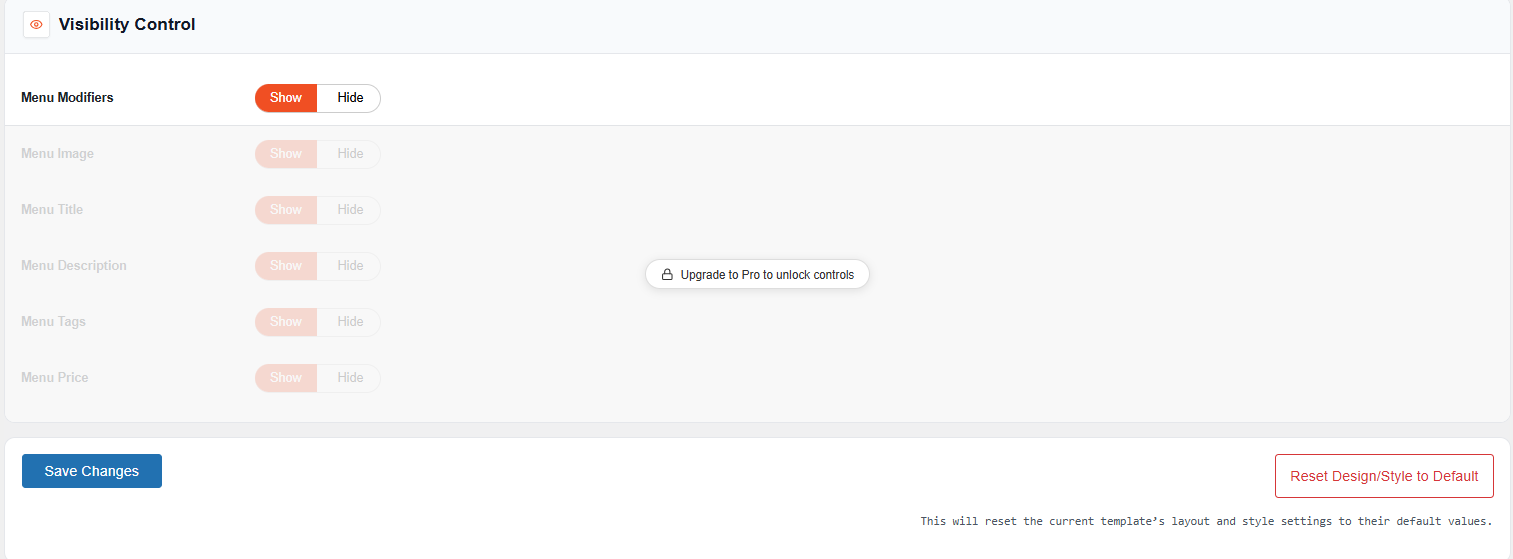Select Show for Menu Price
This screenshot has width=1513, height=559.
tap(286, 378)
